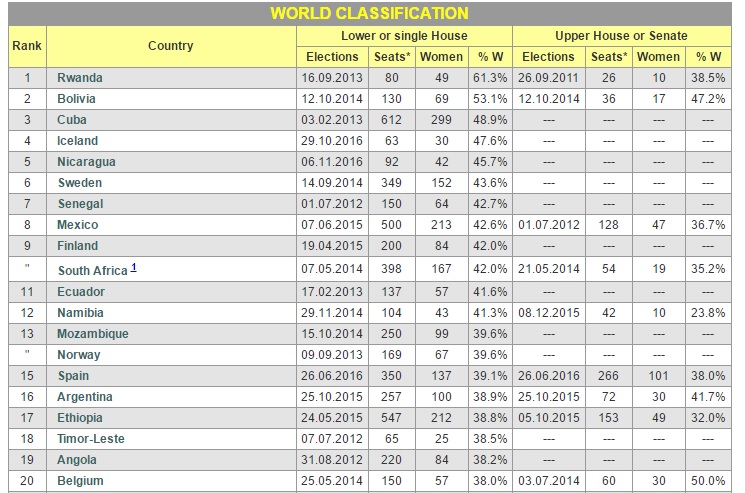
Task: Select the Norway country link
Action: [79, 355]
